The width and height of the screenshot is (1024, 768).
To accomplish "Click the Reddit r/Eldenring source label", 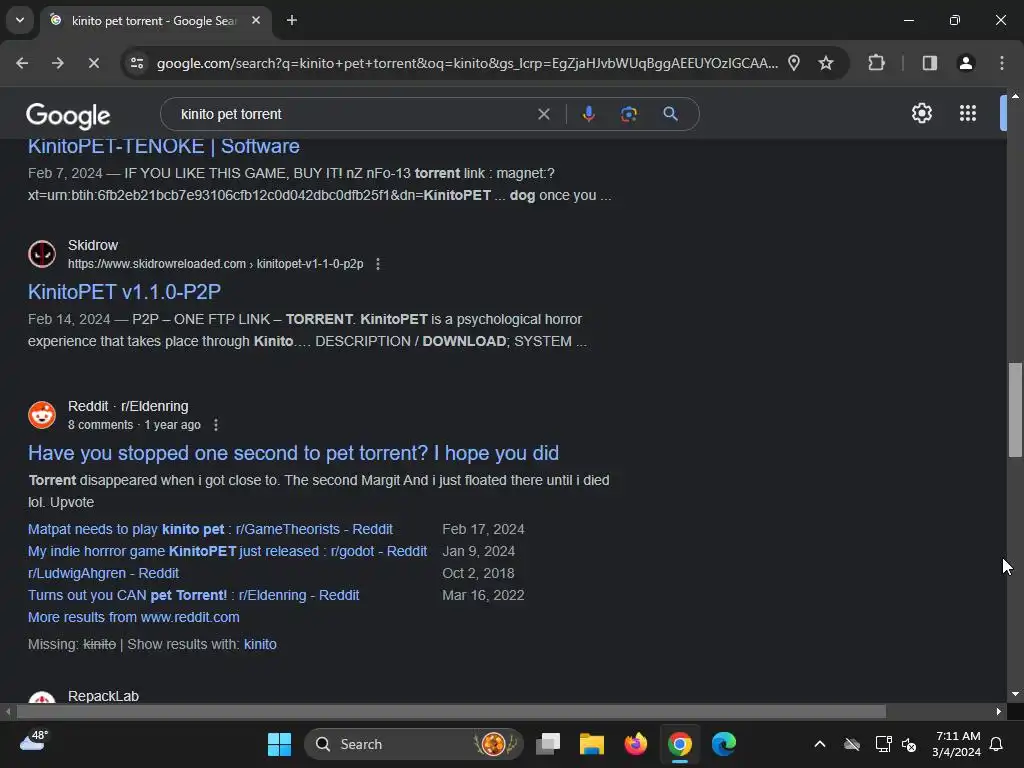I will coord(128,406).
